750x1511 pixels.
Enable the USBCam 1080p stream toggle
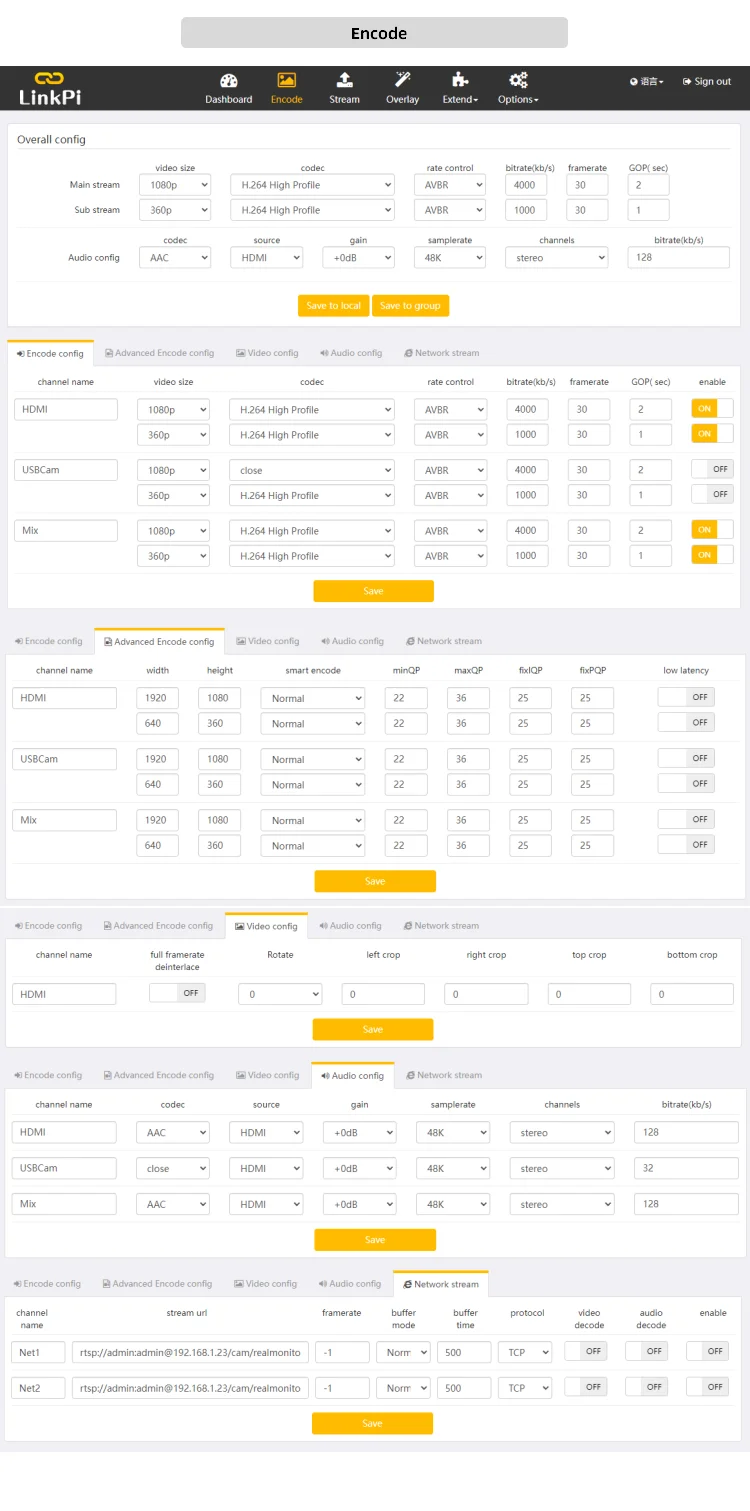coord(712,469)
